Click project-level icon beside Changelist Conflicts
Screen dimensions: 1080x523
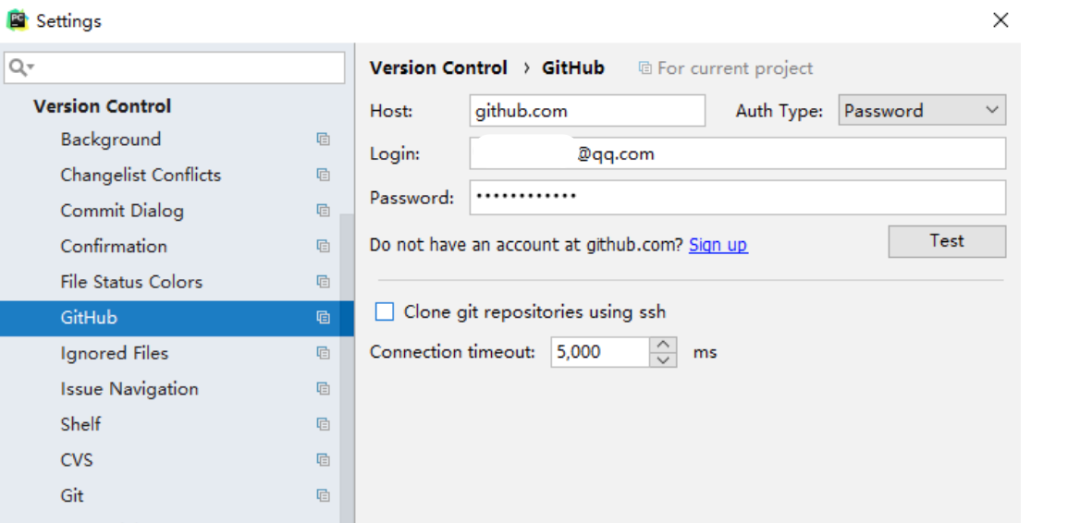click(323, 175)
